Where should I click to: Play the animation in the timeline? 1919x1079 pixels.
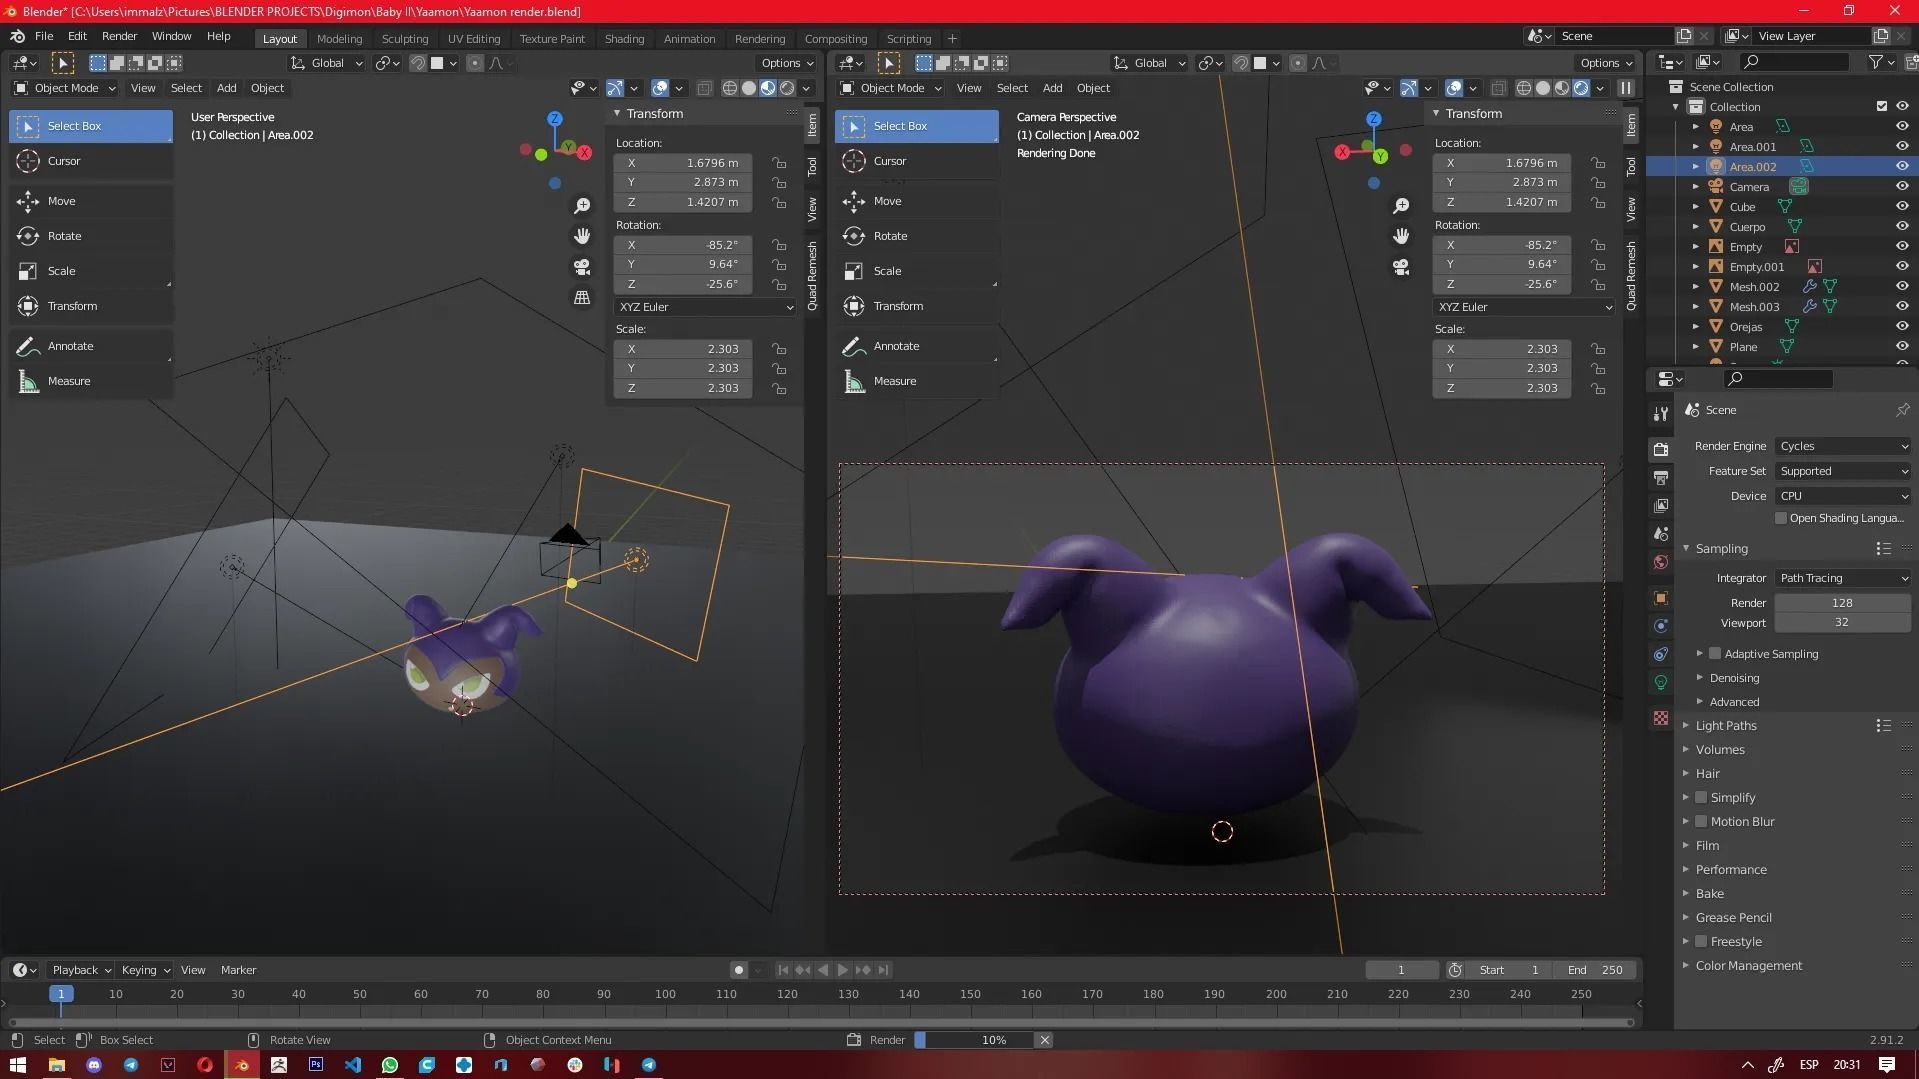(x=842, y=970)
